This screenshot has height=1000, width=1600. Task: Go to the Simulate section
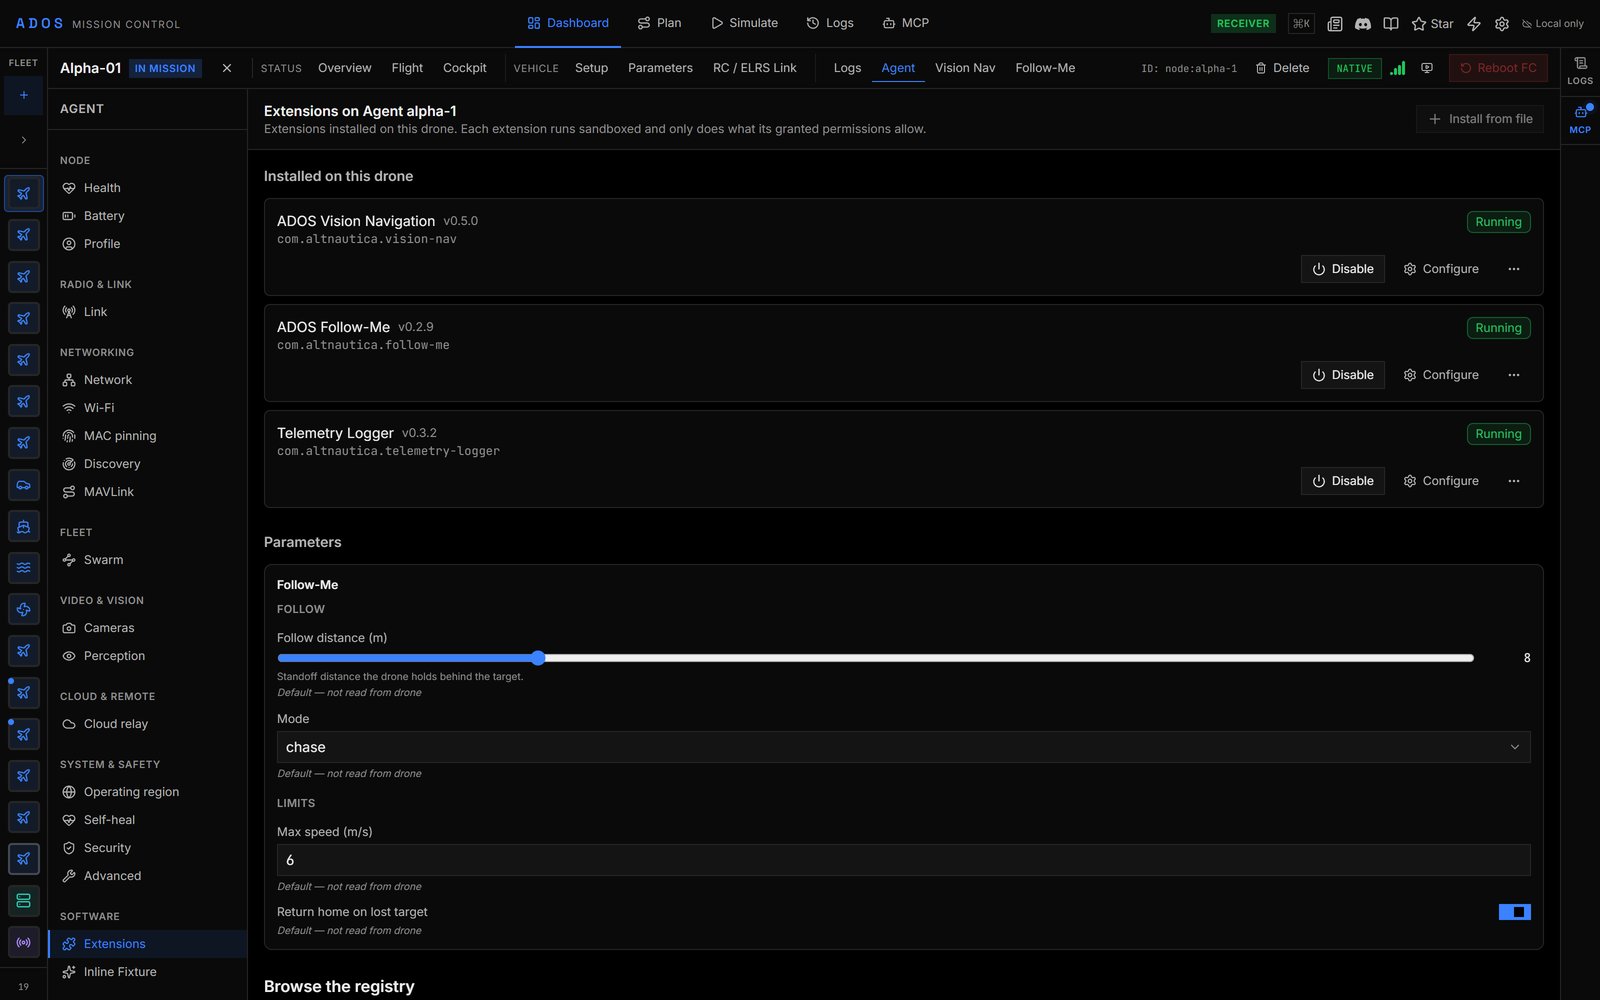744,23
